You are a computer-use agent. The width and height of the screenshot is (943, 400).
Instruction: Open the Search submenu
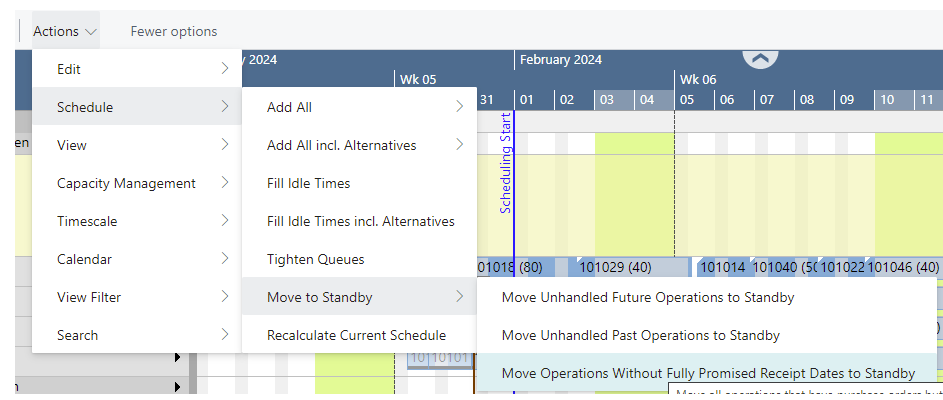[137, 334]
